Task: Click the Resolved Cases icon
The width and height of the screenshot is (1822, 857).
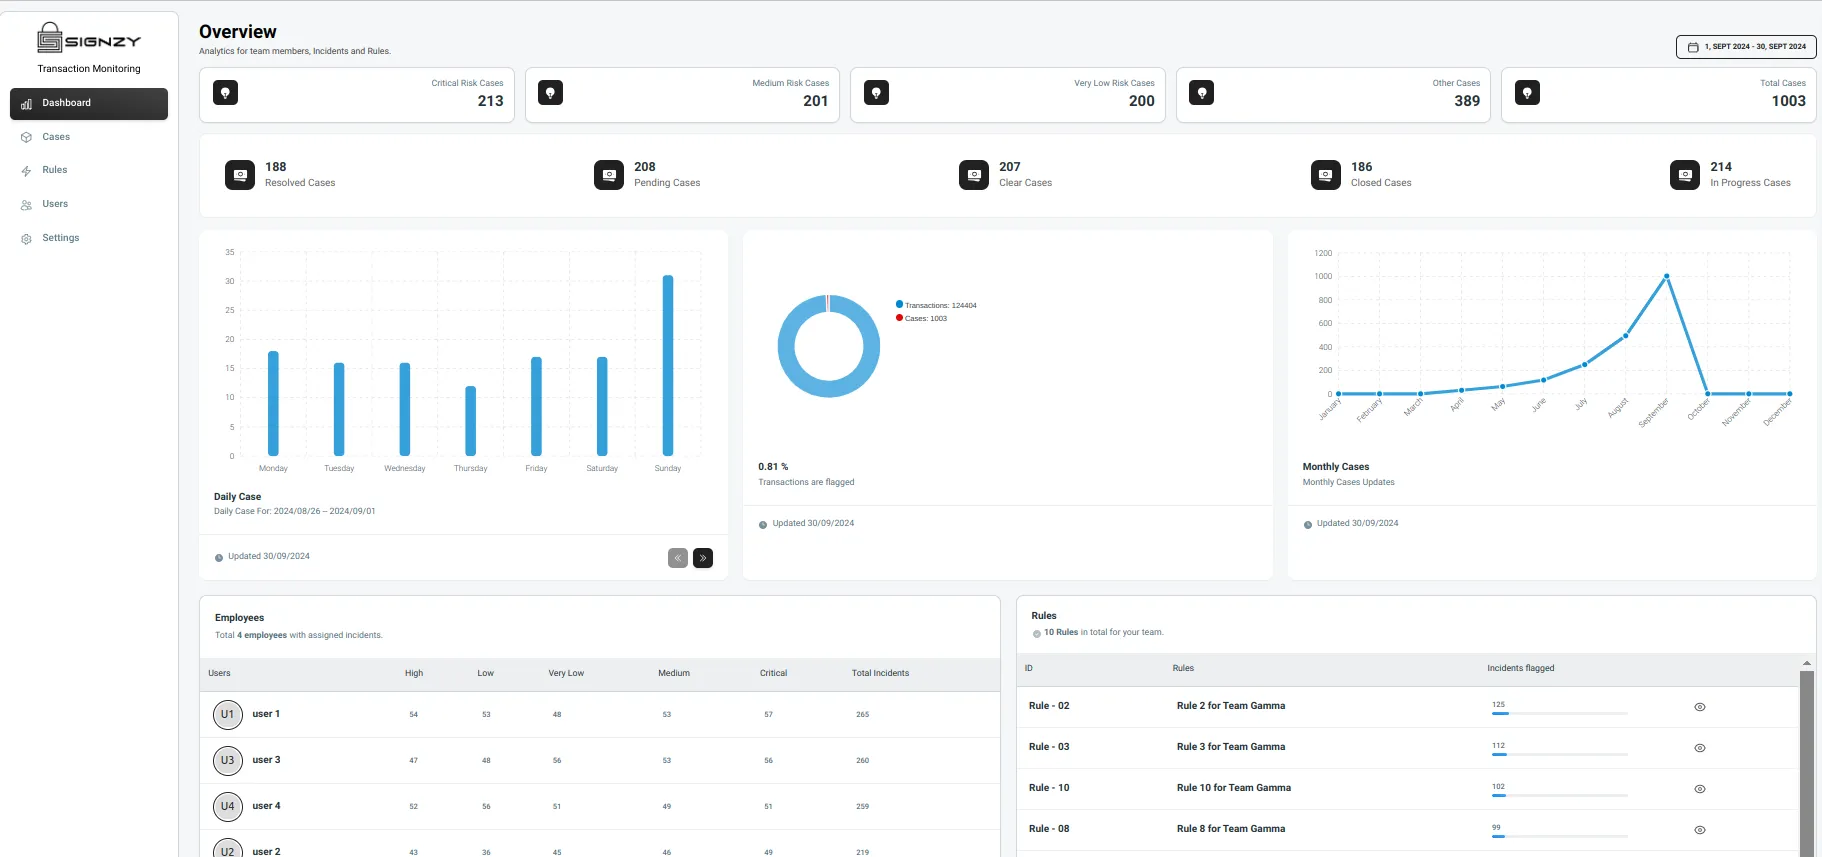Action: click(x=240, y=175)
